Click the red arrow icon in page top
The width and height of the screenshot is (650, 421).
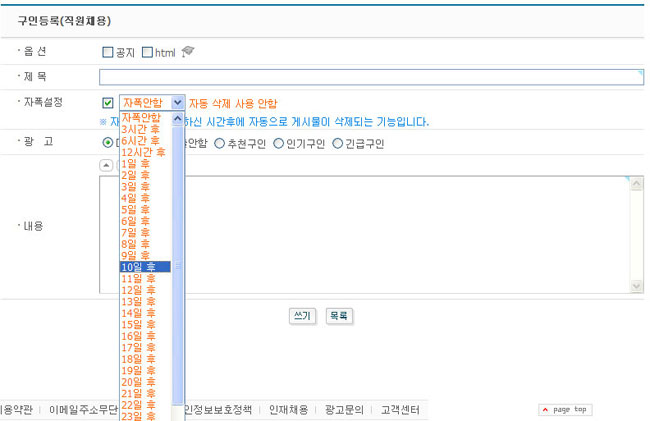coord(545,410)
